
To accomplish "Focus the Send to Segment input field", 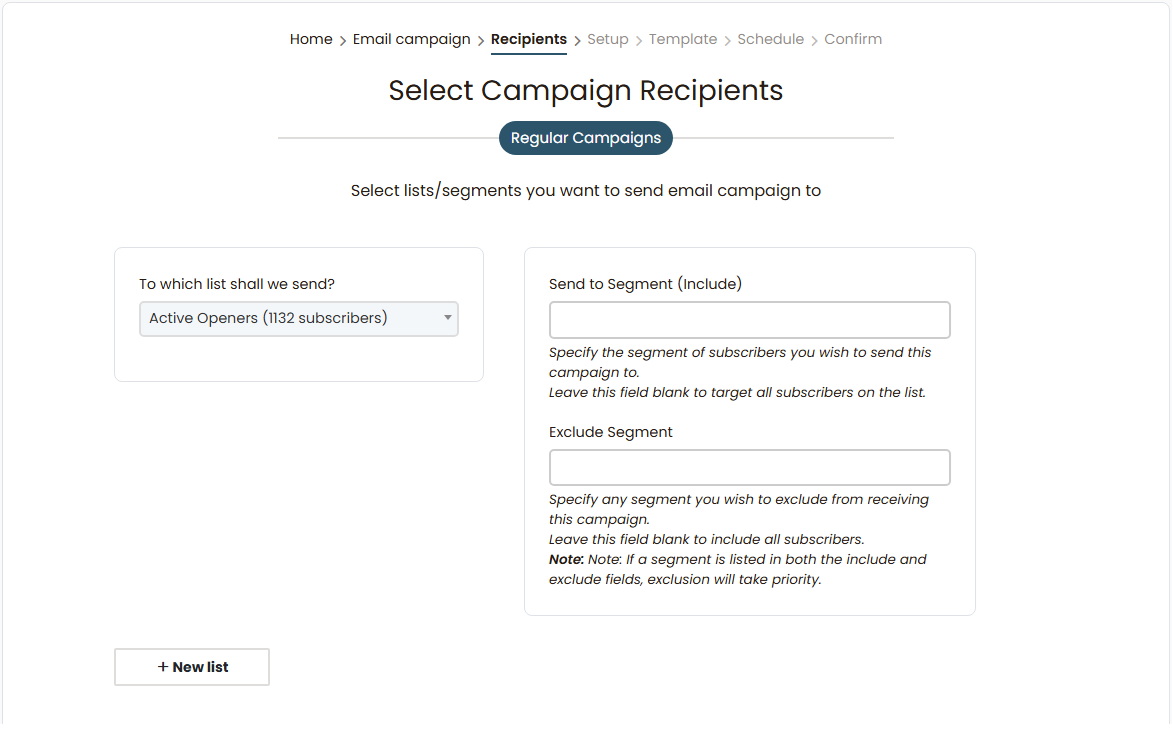I will pos(749,320).
